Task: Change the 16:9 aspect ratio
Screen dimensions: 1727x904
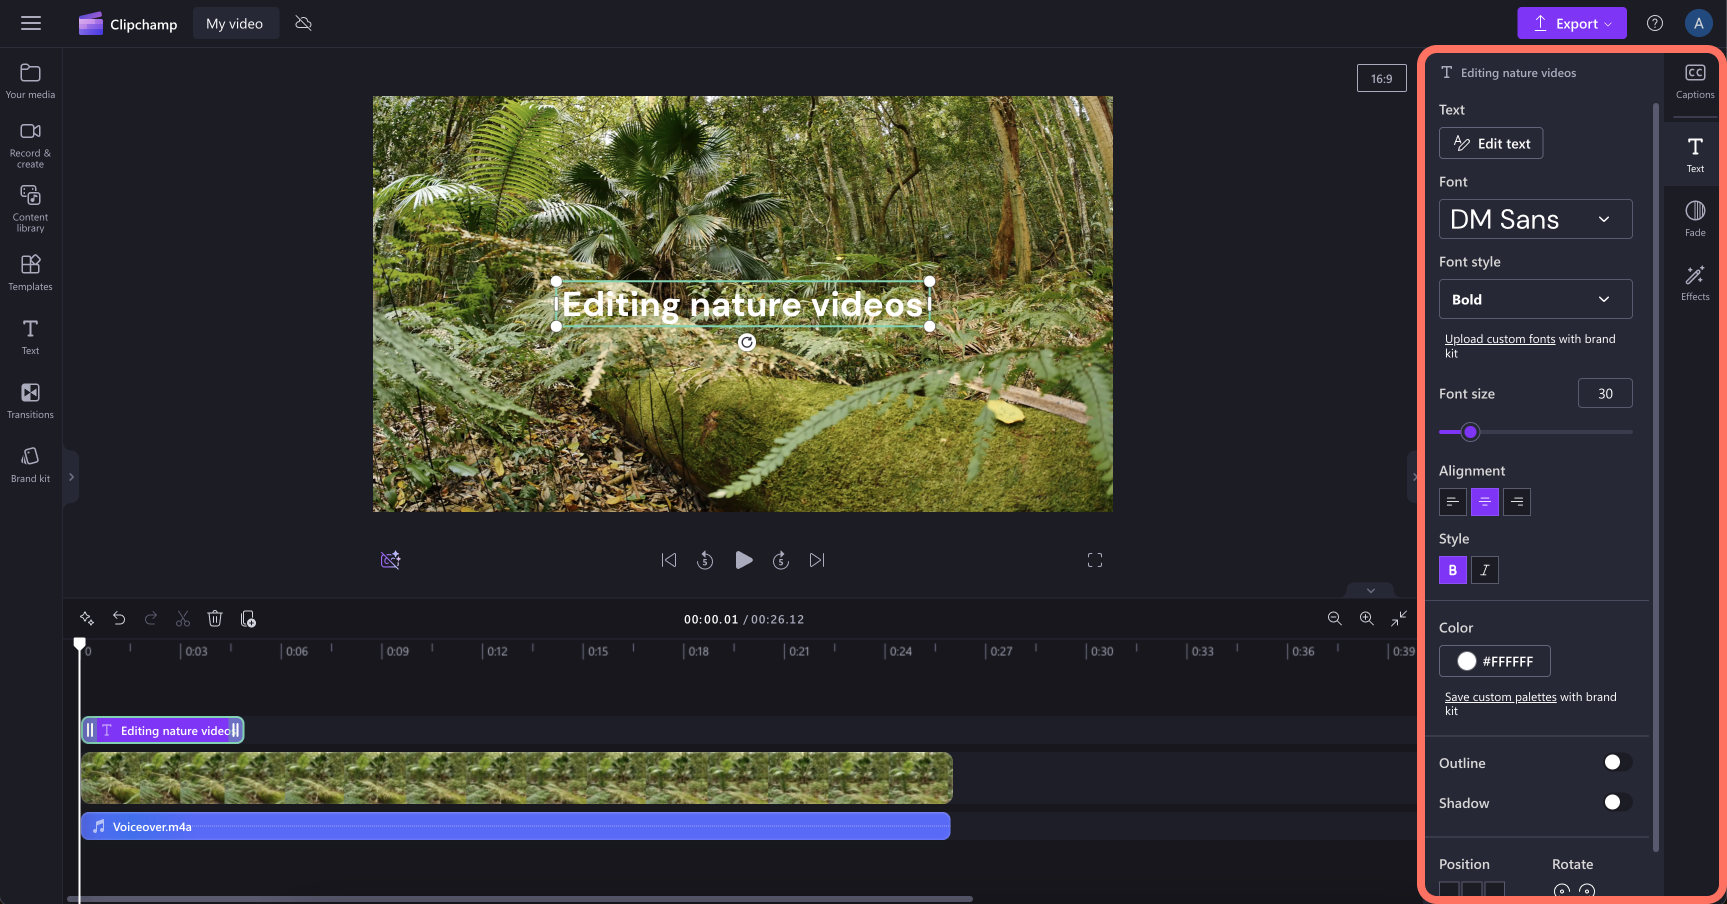Action: coord(1382,78)
